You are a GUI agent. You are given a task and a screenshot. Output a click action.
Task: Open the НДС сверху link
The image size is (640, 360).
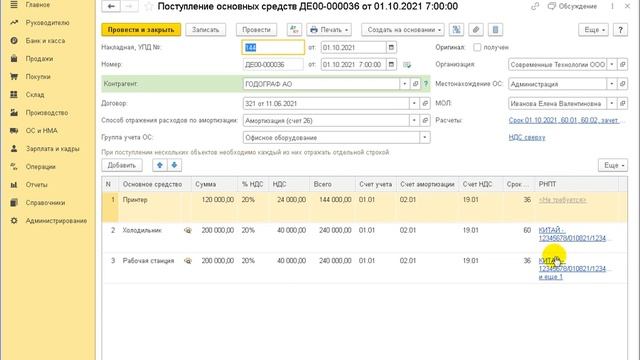tap(527, 138)
